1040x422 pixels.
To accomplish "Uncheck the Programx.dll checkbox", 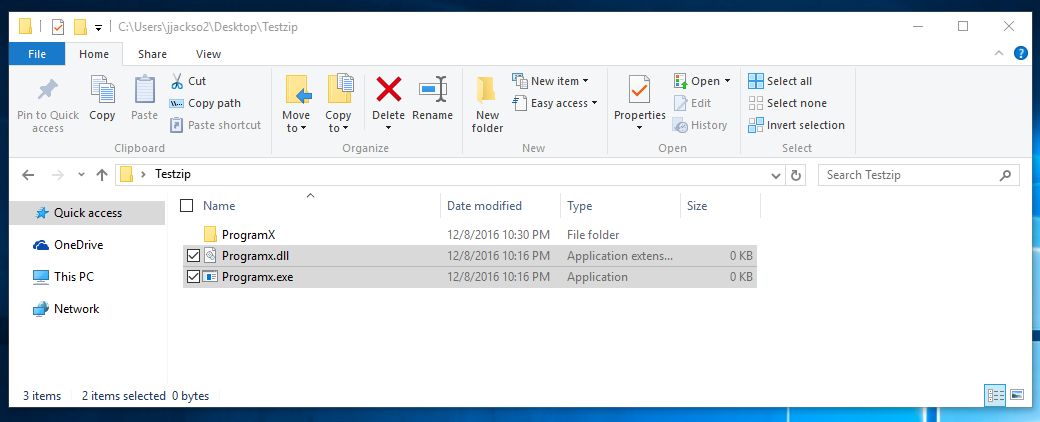I will coord(193,255).
